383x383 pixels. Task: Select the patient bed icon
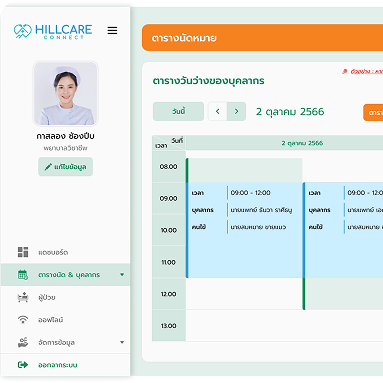[x=23, y=297]
